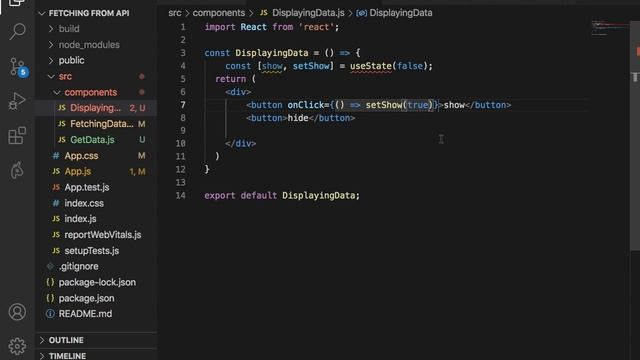This screenshot has height=360, width=640.
Task: Click the 'U' status beside GetData.js
Action: click(142, 140)
